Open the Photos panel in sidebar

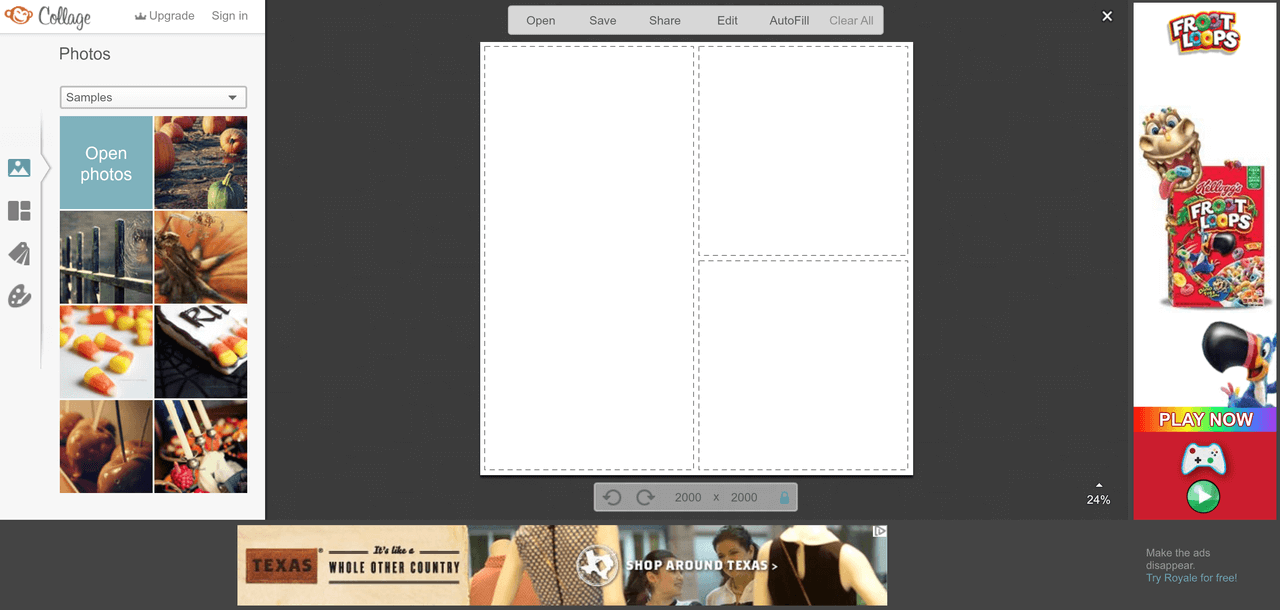point(20,168)
